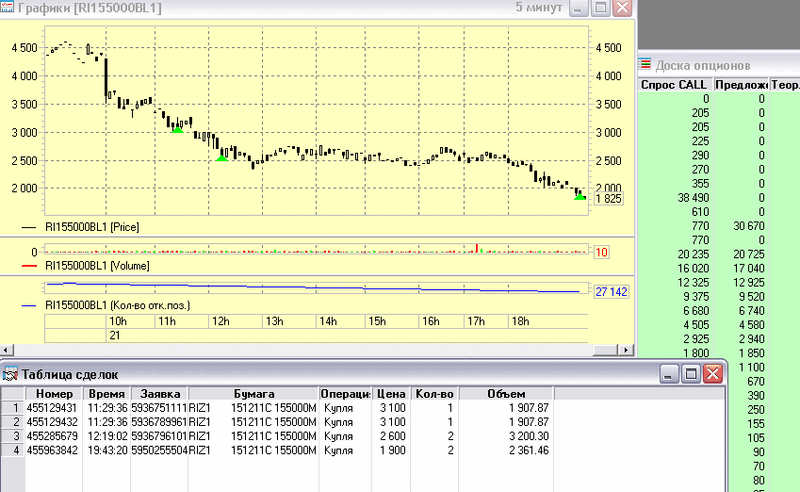Click the green trade marker near 12h
This screenshot has width=800, height=492.
(222, 156)
